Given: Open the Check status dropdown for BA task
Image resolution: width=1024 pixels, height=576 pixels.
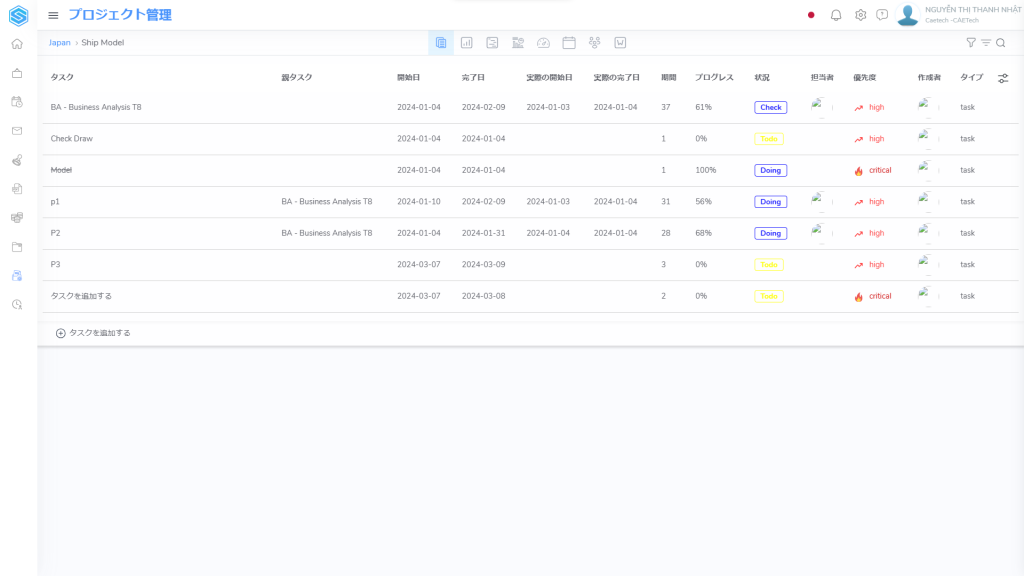Looking at the screenshot, I should click(770, 107).
